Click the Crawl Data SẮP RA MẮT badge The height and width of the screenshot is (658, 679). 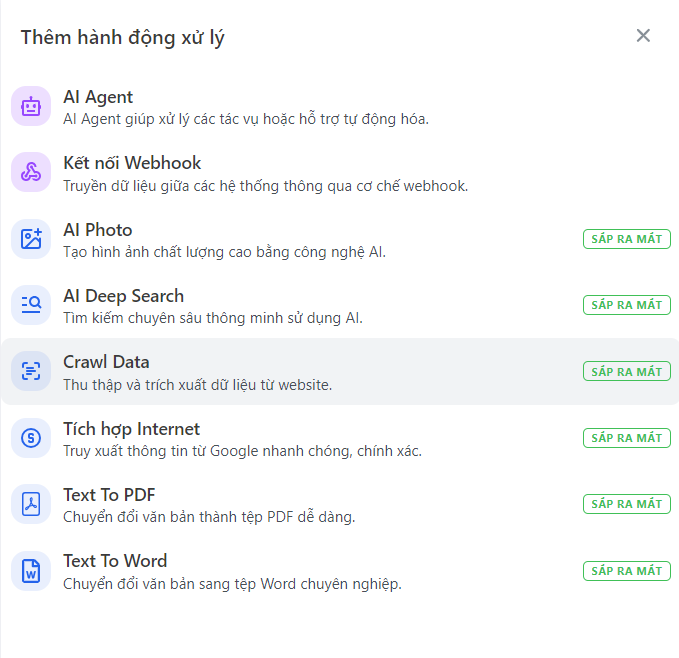(x=627, y=372)
